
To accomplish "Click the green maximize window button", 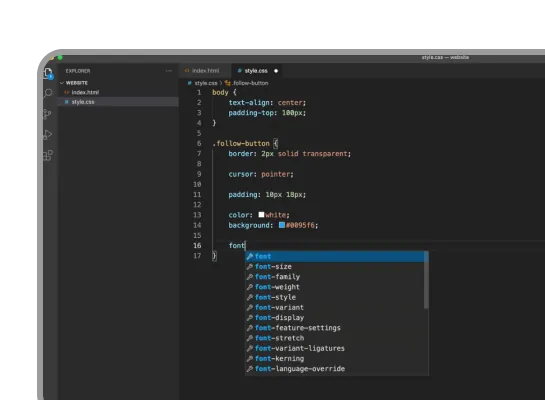I will click(60, 58).
